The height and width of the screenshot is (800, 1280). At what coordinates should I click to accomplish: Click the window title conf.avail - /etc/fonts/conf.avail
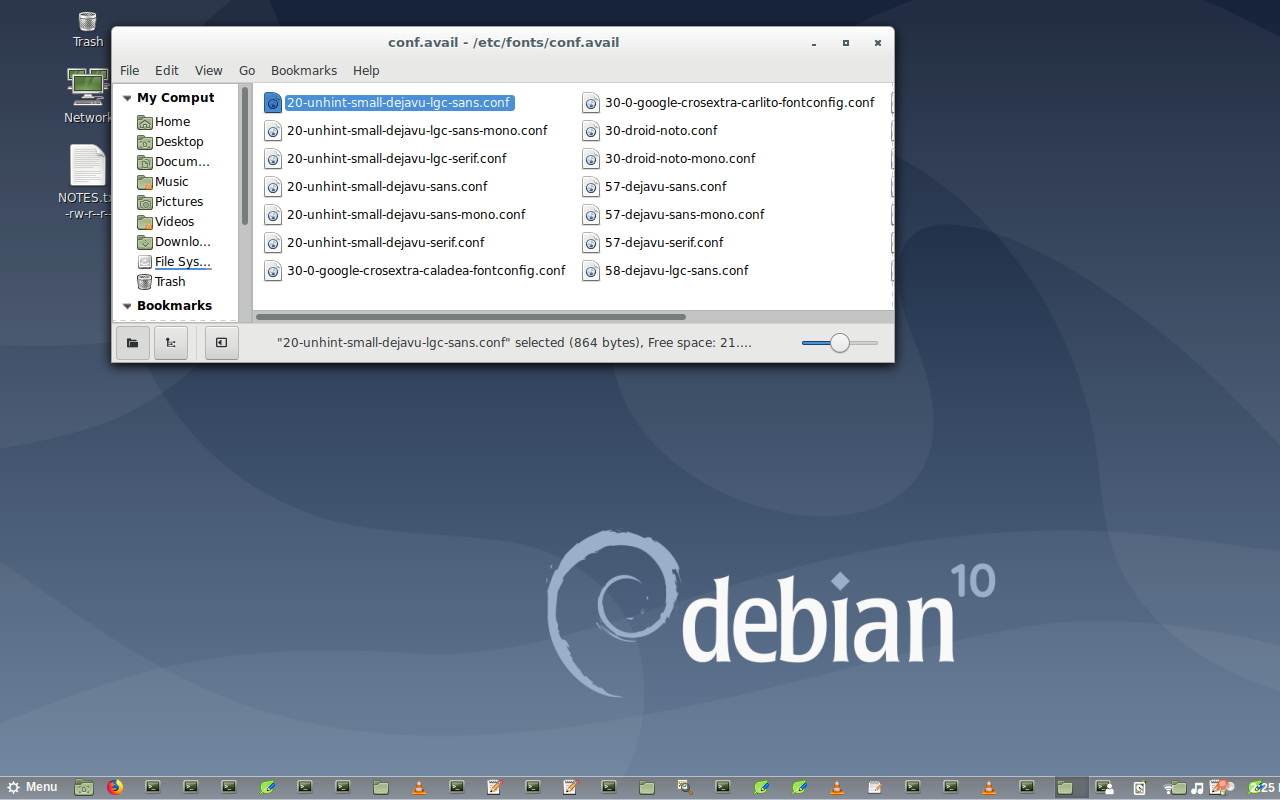coord(503,43)
